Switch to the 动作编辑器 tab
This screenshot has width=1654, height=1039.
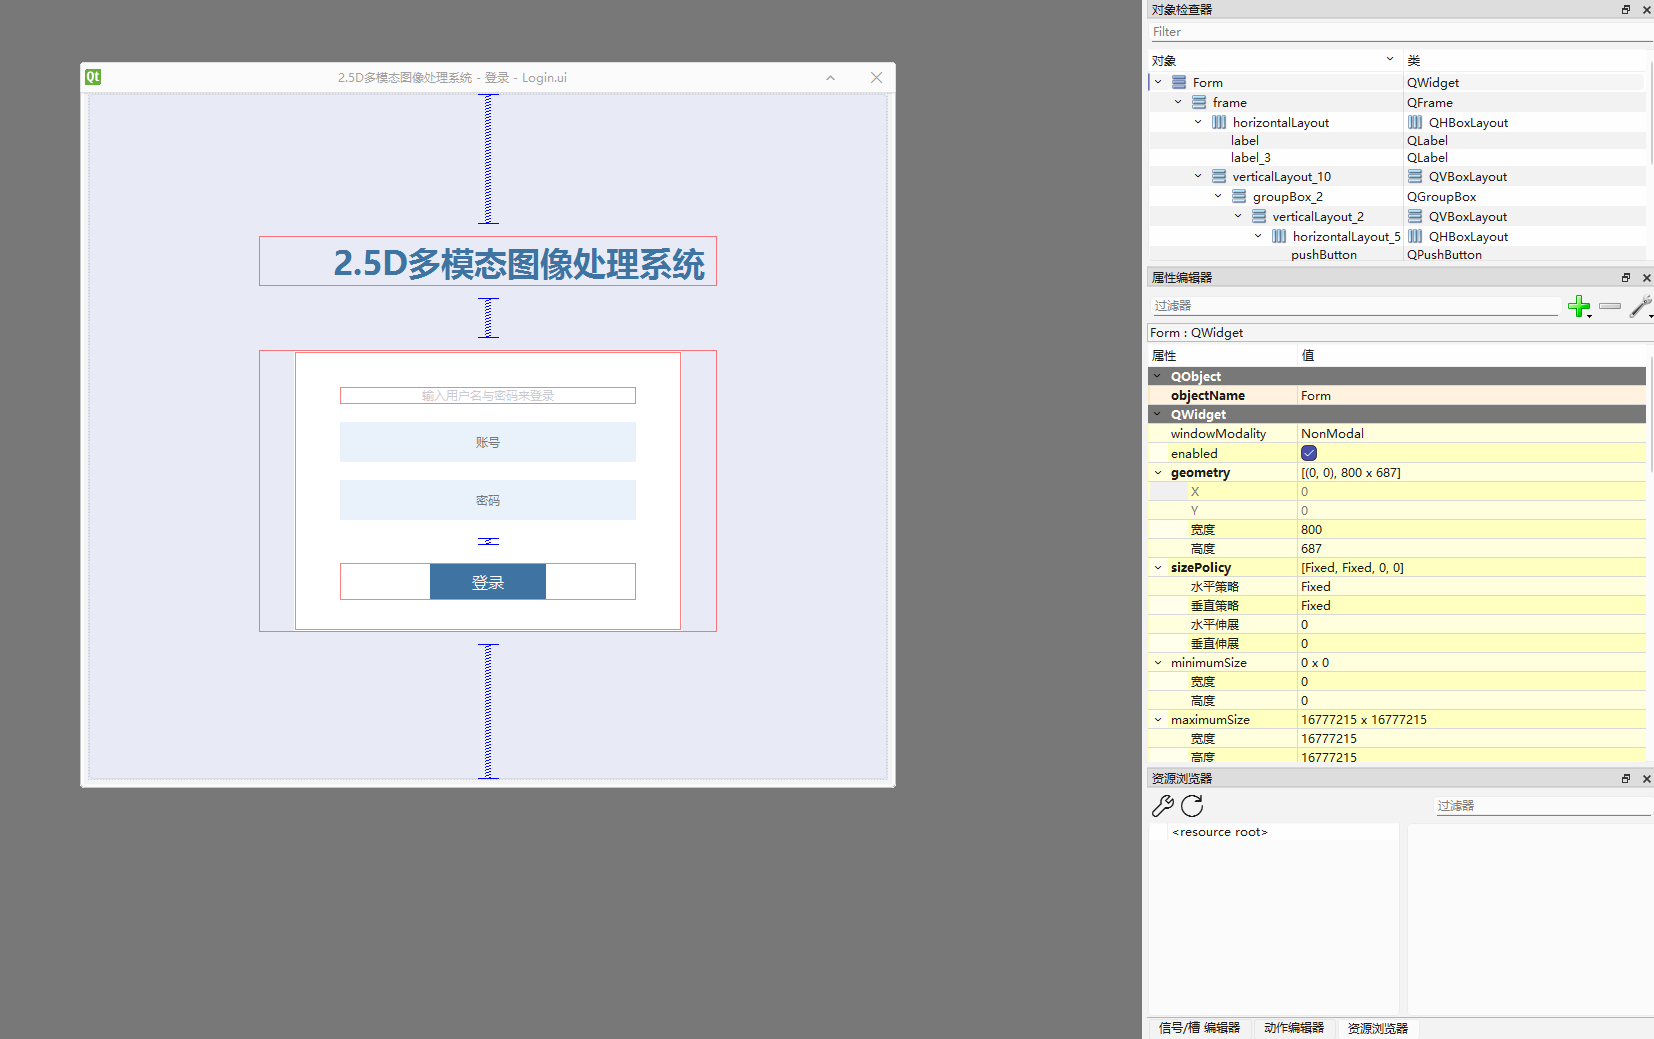(x=1295, y=1028)
